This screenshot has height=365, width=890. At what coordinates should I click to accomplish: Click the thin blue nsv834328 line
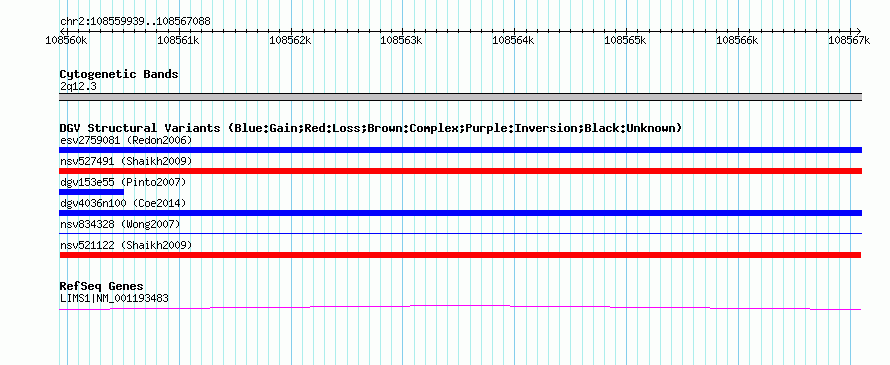pyautogui.click(x=460, y=233)
